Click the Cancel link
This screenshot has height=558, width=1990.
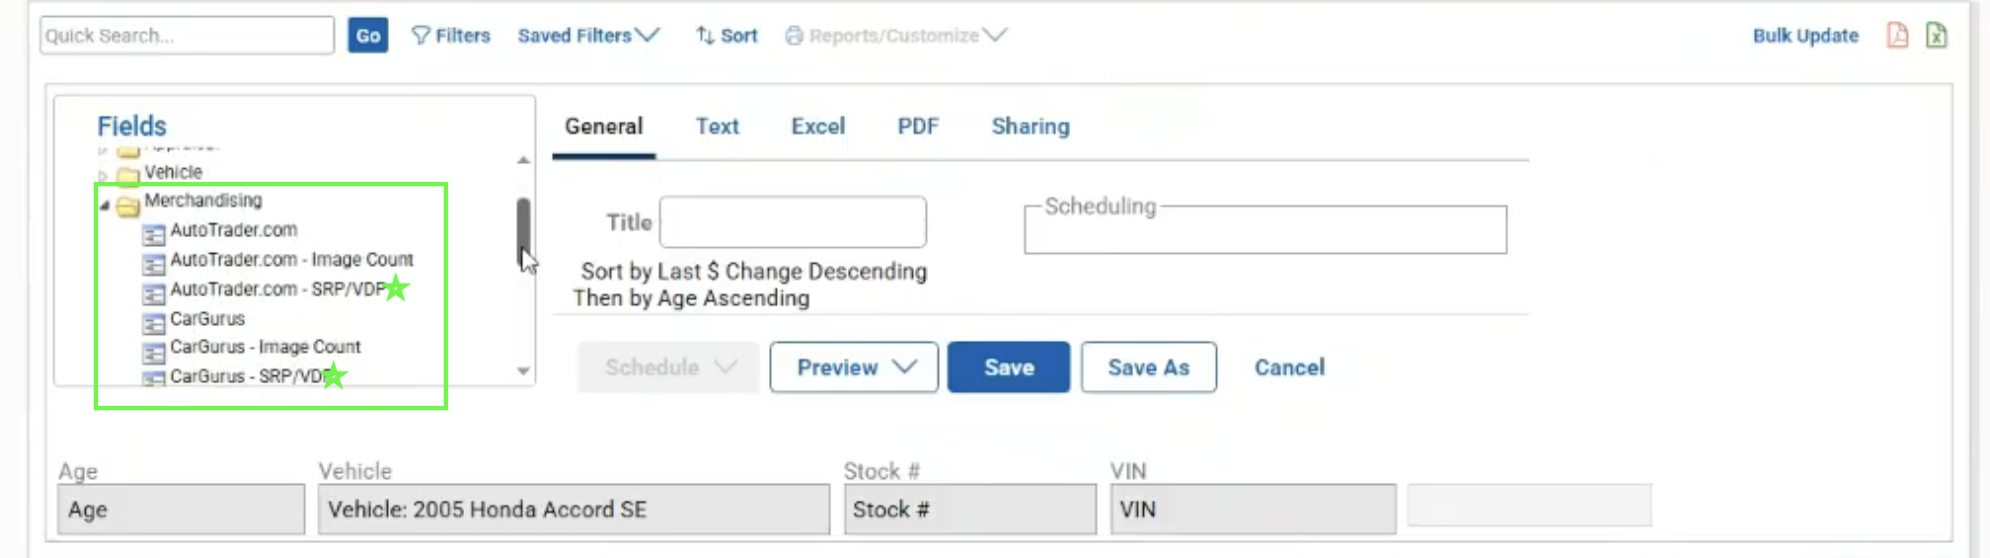1289,367
